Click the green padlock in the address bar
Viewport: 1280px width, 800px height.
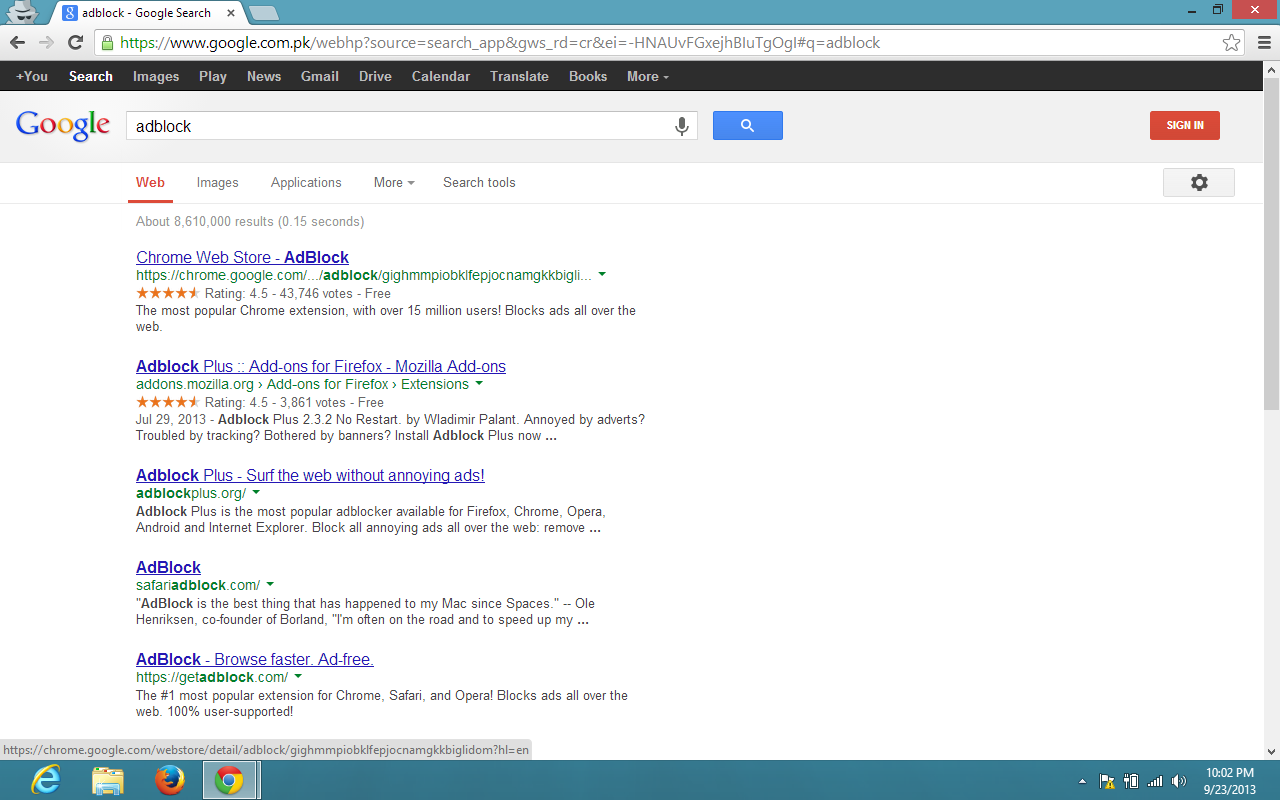pos(107,43)
